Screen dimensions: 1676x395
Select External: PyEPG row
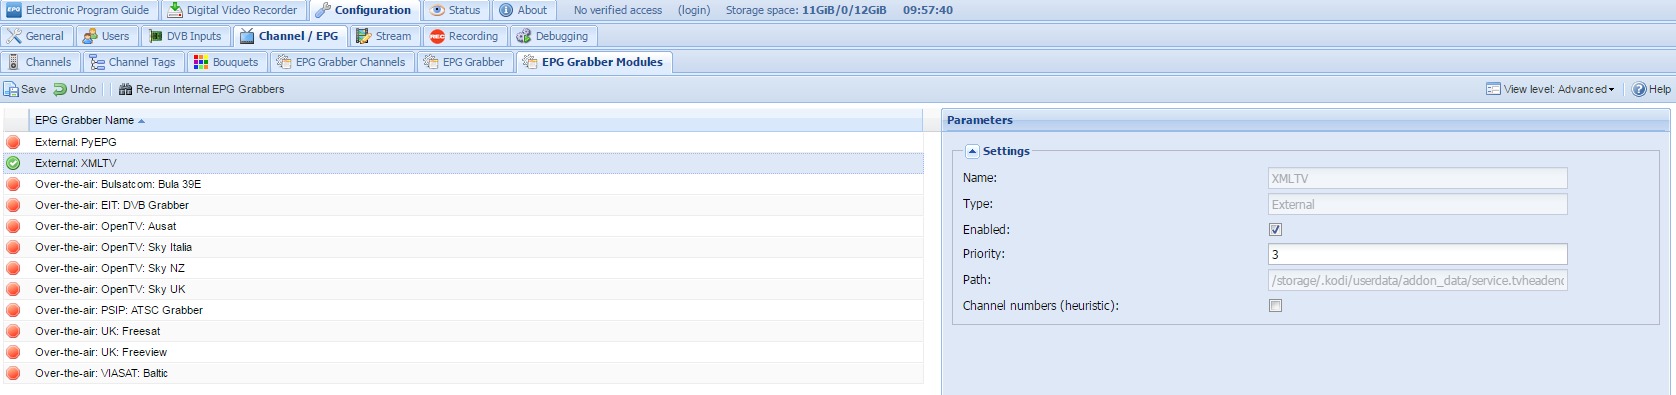tap(462, 142)
